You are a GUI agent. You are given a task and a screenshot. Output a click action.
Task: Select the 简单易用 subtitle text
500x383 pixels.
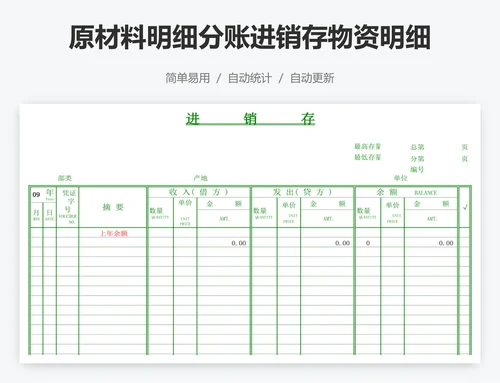188,78
